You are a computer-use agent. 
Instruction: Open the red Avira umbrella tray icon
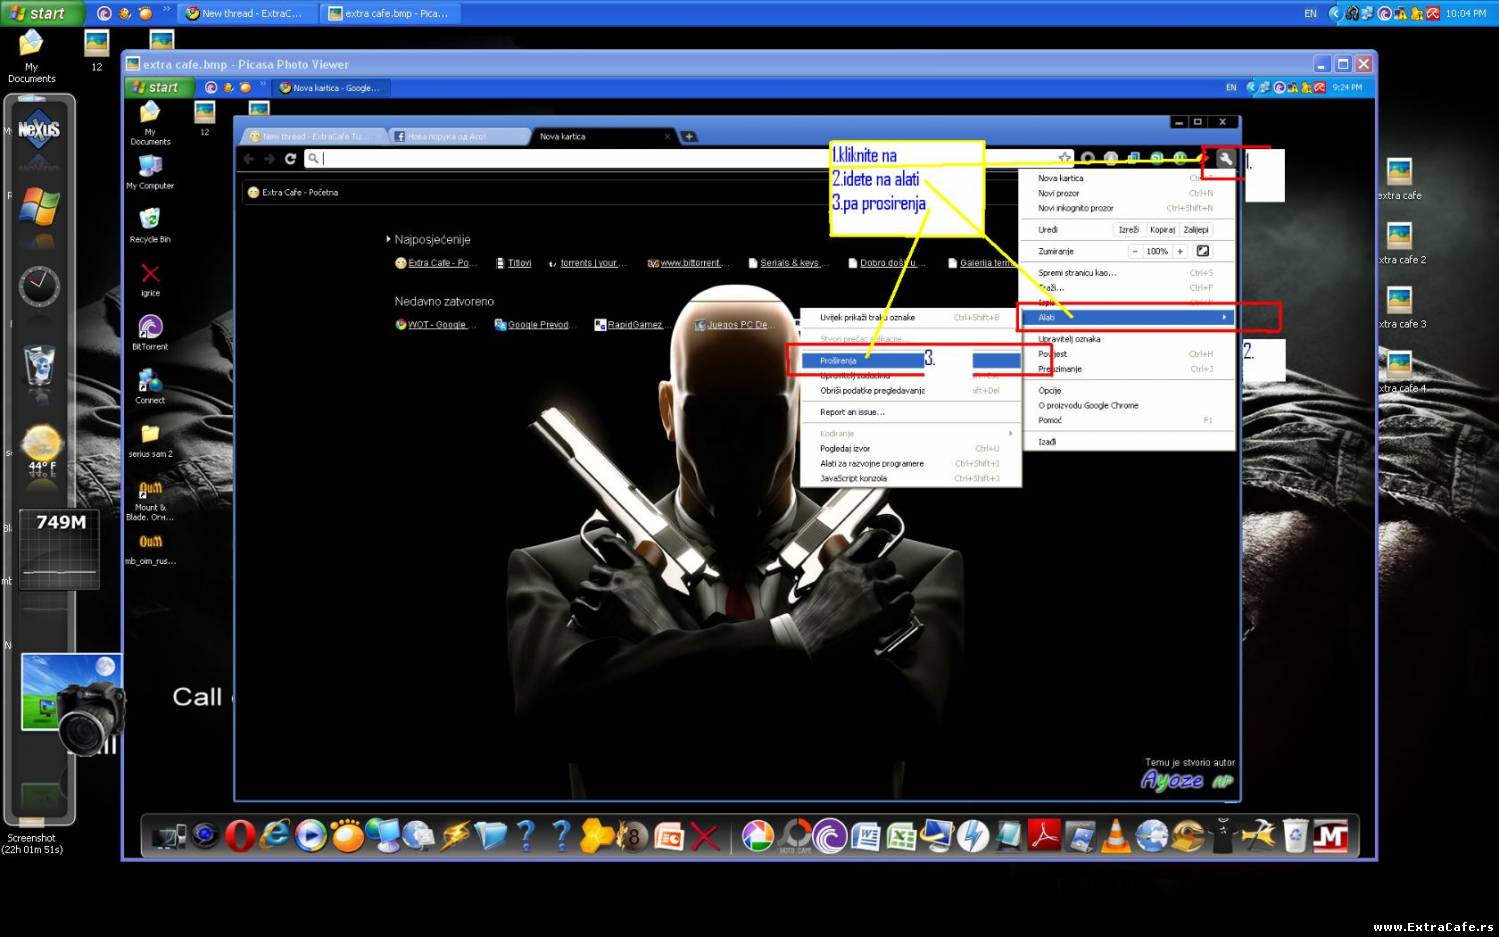1433,13
